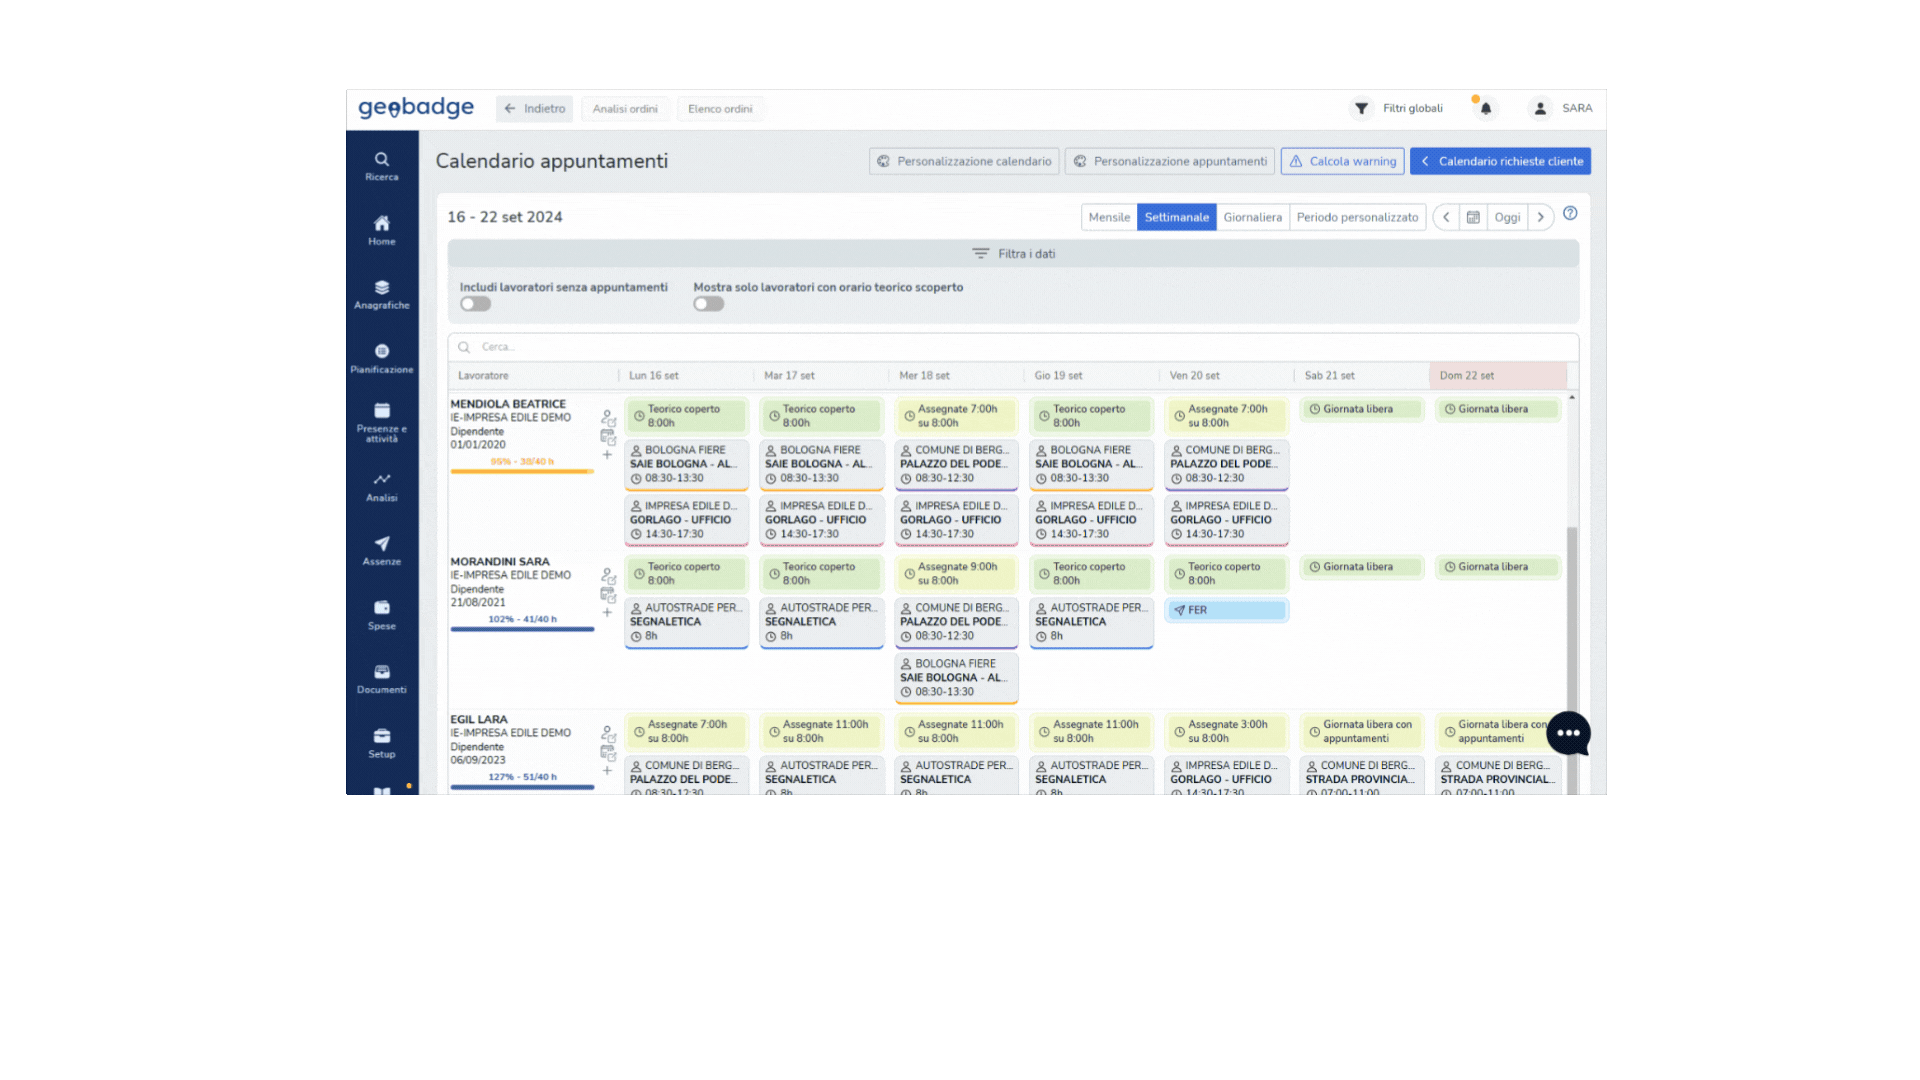Open Personalizzazione calendario
Image resolution: width=1920 pixels, height=1080 pixels.
[964, 161]
